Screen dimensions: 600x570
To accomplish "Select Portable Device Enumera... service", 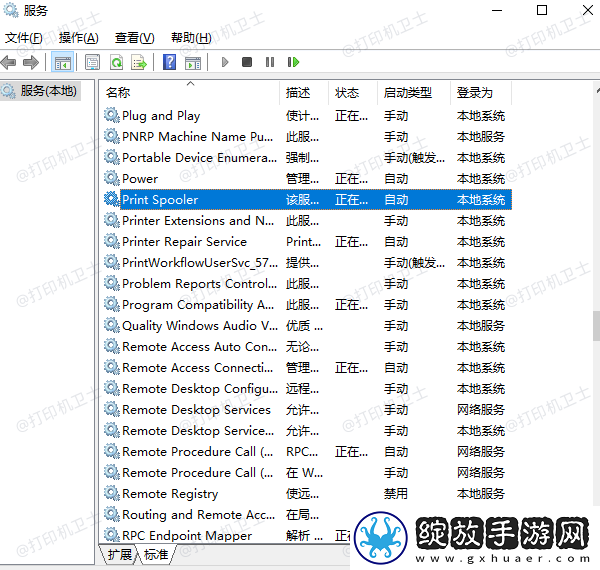I will pyautogui.click(x=307, y=158).
